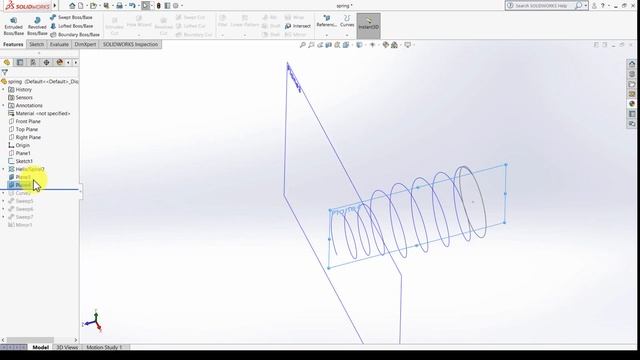Switch to the Features tab
The width and height of the screenshot is (640, 360).
13,44
